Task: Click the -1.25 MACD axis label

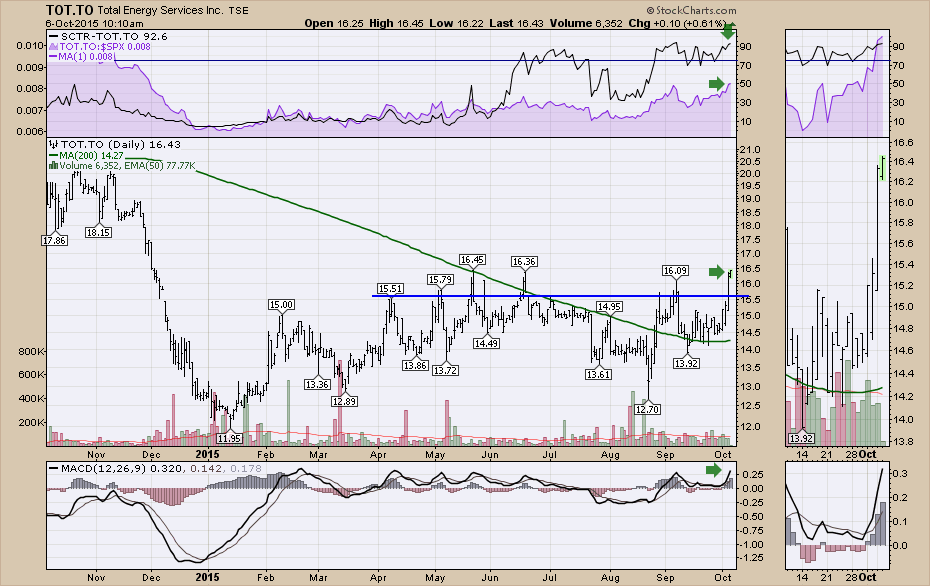Action: 749,558
